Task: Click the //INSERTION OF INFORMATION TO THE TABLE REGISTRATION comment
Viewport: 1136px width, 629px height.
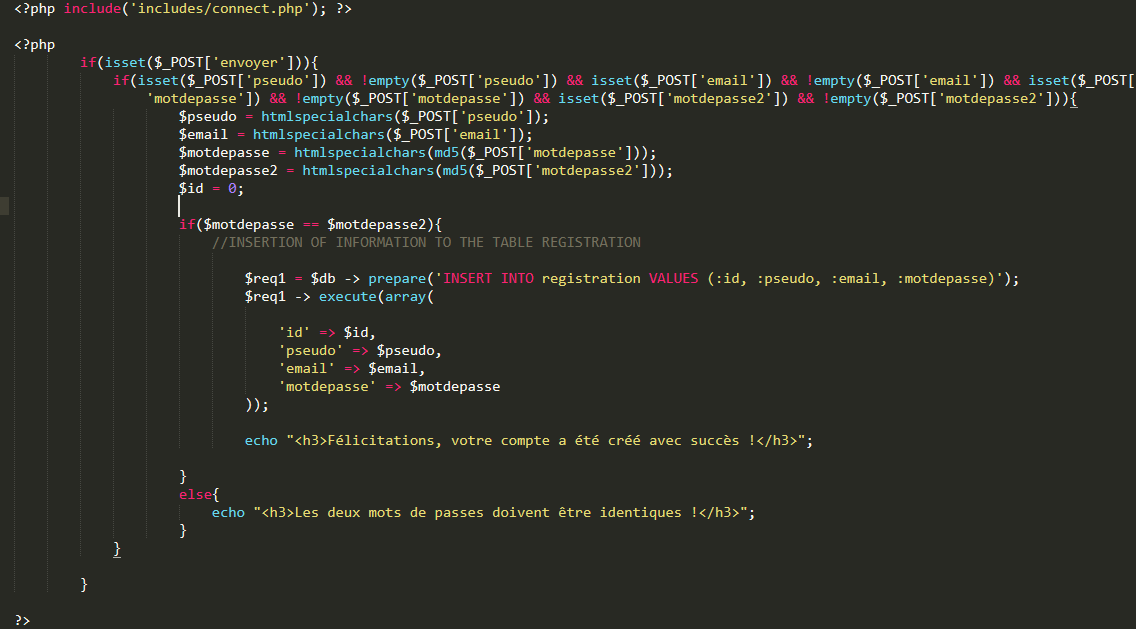Action: (427, 242)
